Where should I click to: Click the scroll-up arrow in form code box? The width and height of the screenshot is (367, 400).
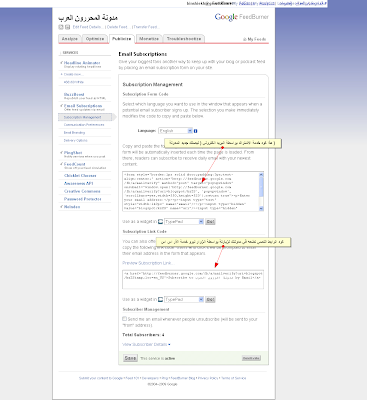pos(261,175)
